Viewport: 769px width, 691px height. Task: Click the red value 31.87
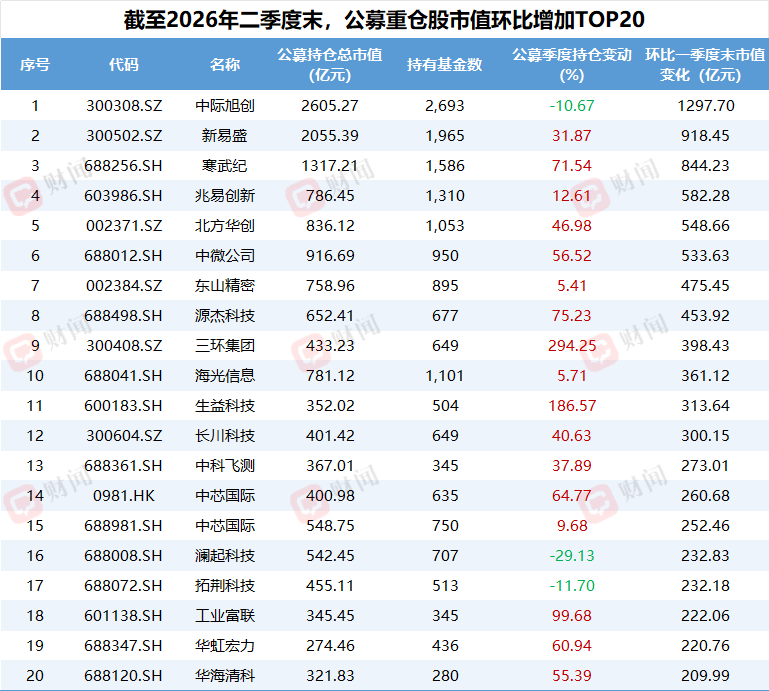572,135
